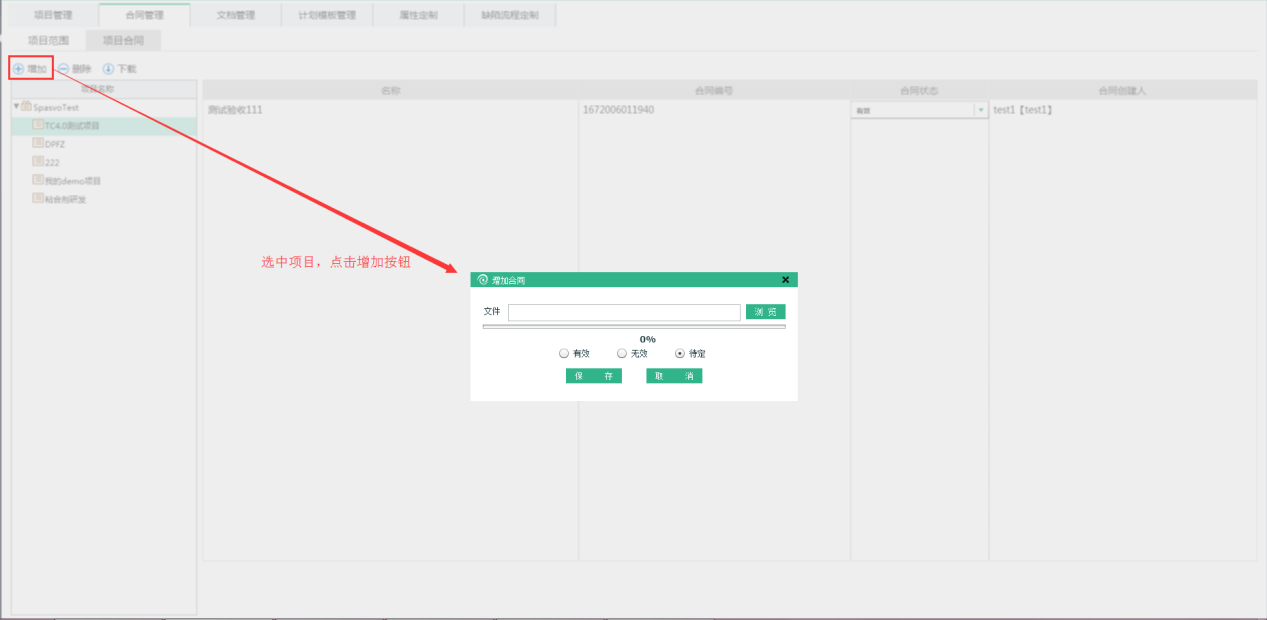The height and width of the screenshot is (620, 1267).
Task: Select the 待定 radio button
Action: [x=680, y=353]
